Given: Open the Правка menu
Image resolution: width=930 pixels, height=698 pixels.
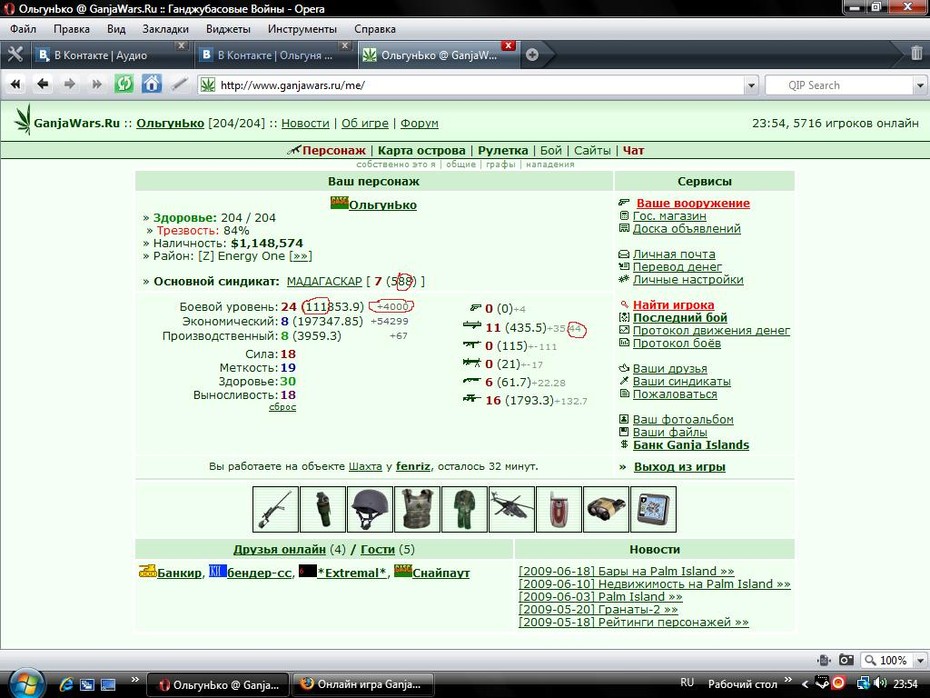Looking at the screenshot, I should point(71,28).
